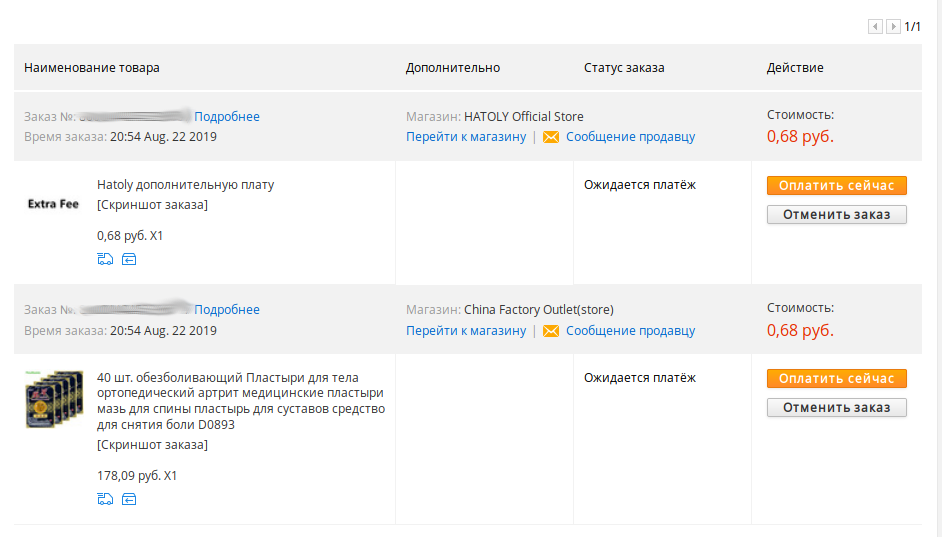Open the pain-relief plasters product thumbnail
Screen dimensions: 942x537
tap(54, 399)
